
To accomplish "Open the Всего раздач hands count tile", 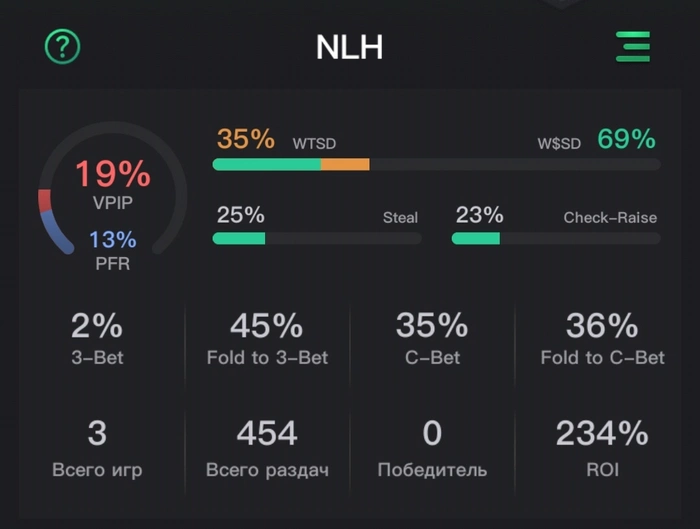I will click(x=267, y=449).
